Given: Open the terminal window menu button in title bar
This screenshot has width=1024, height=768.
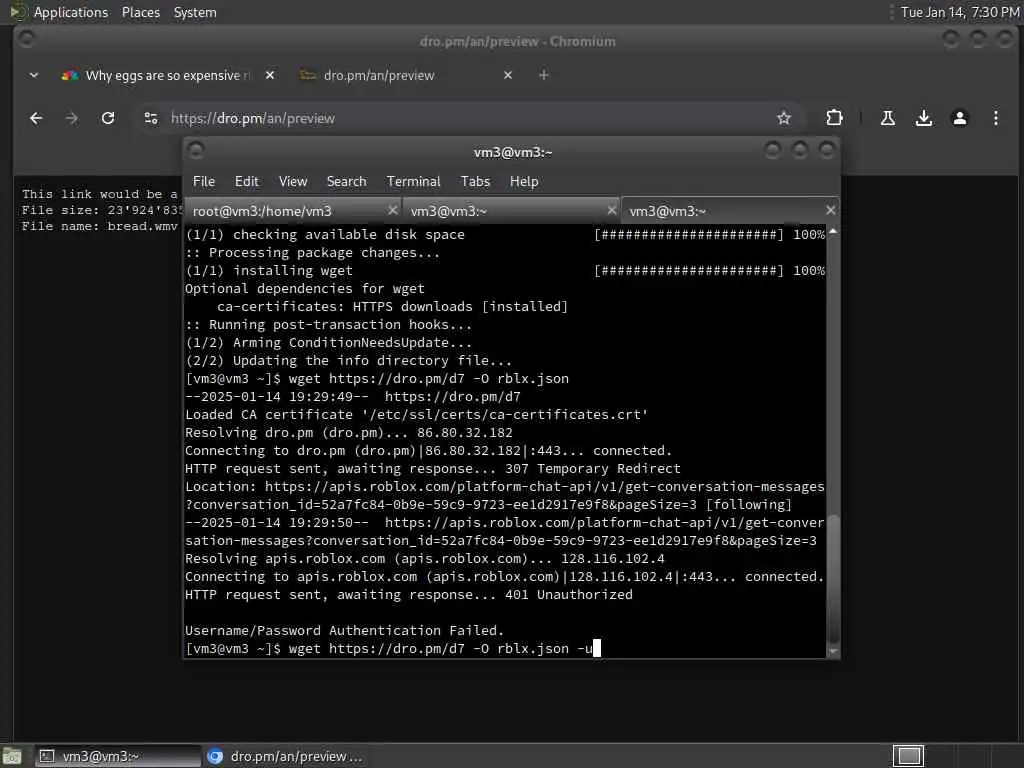Looking at the screenshot, I should [x=195, y=151].
